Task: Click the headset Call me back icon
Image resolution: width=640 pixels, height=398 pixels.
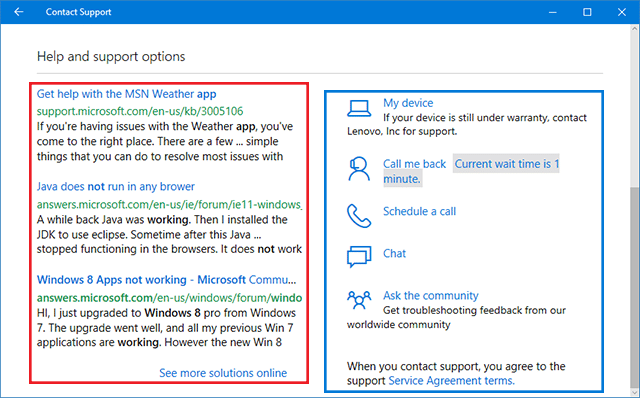Action: click(359, 169)
